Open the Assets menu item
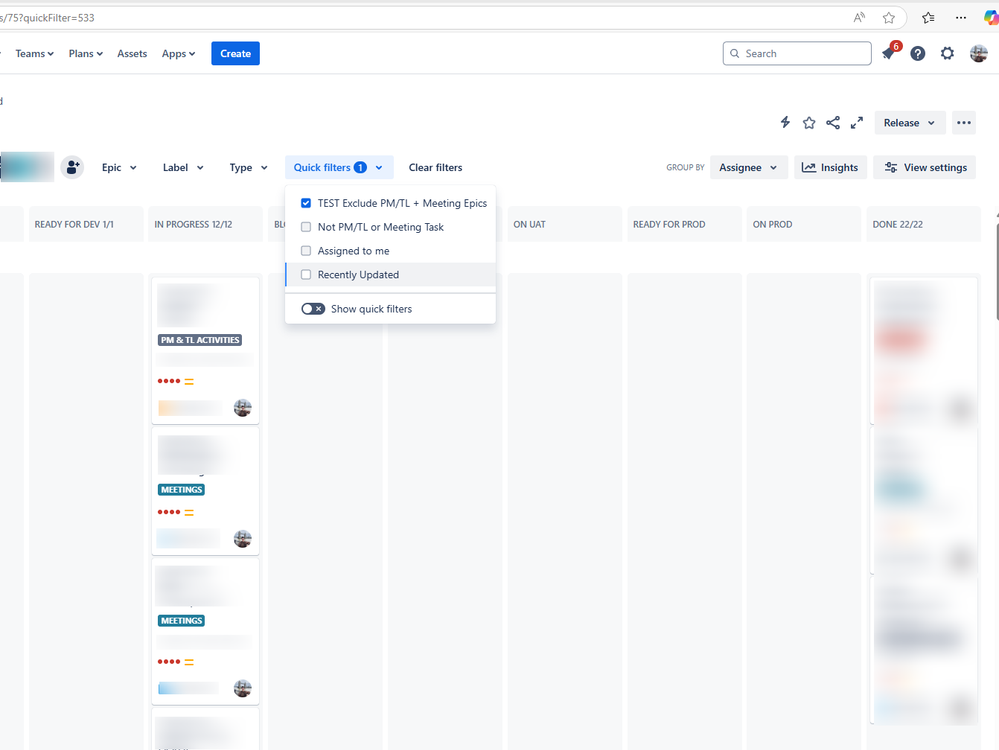The image size is (999, 750). point(132,54)
